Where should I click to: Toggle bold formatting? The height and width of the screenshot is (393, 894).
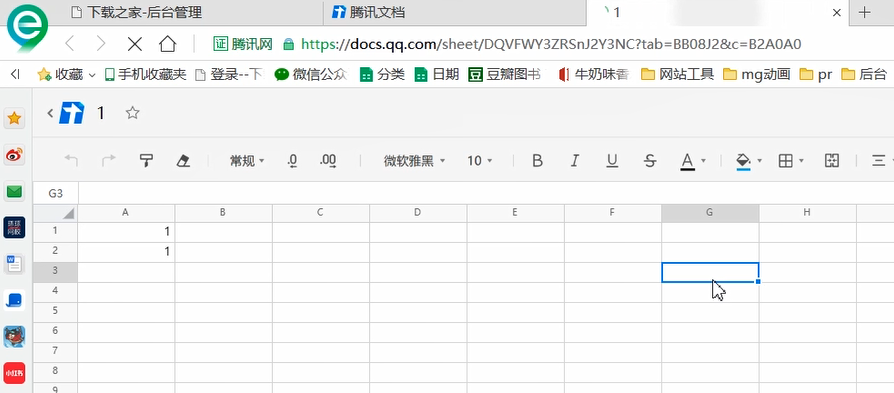tap(537, 161)
